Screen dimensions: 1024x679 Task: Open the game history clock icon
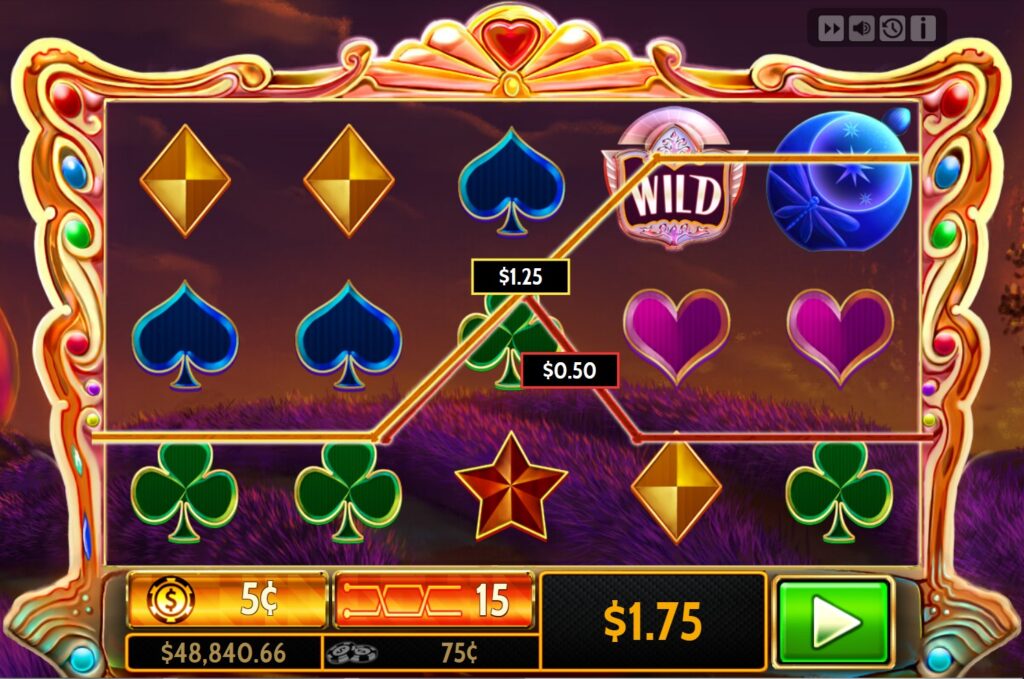tap(892, 28)
